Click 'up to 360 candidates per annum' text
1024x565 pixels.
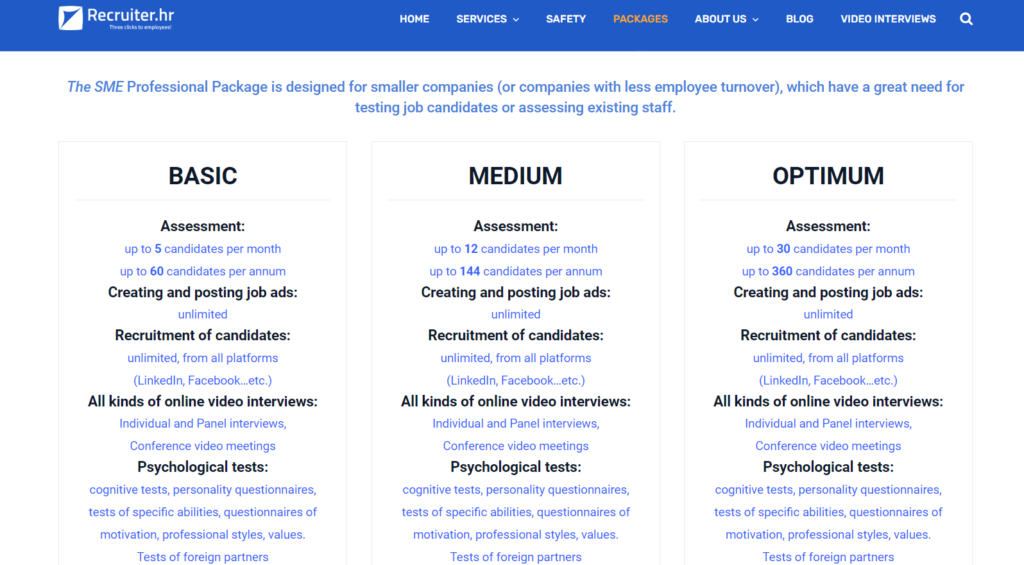828,271
